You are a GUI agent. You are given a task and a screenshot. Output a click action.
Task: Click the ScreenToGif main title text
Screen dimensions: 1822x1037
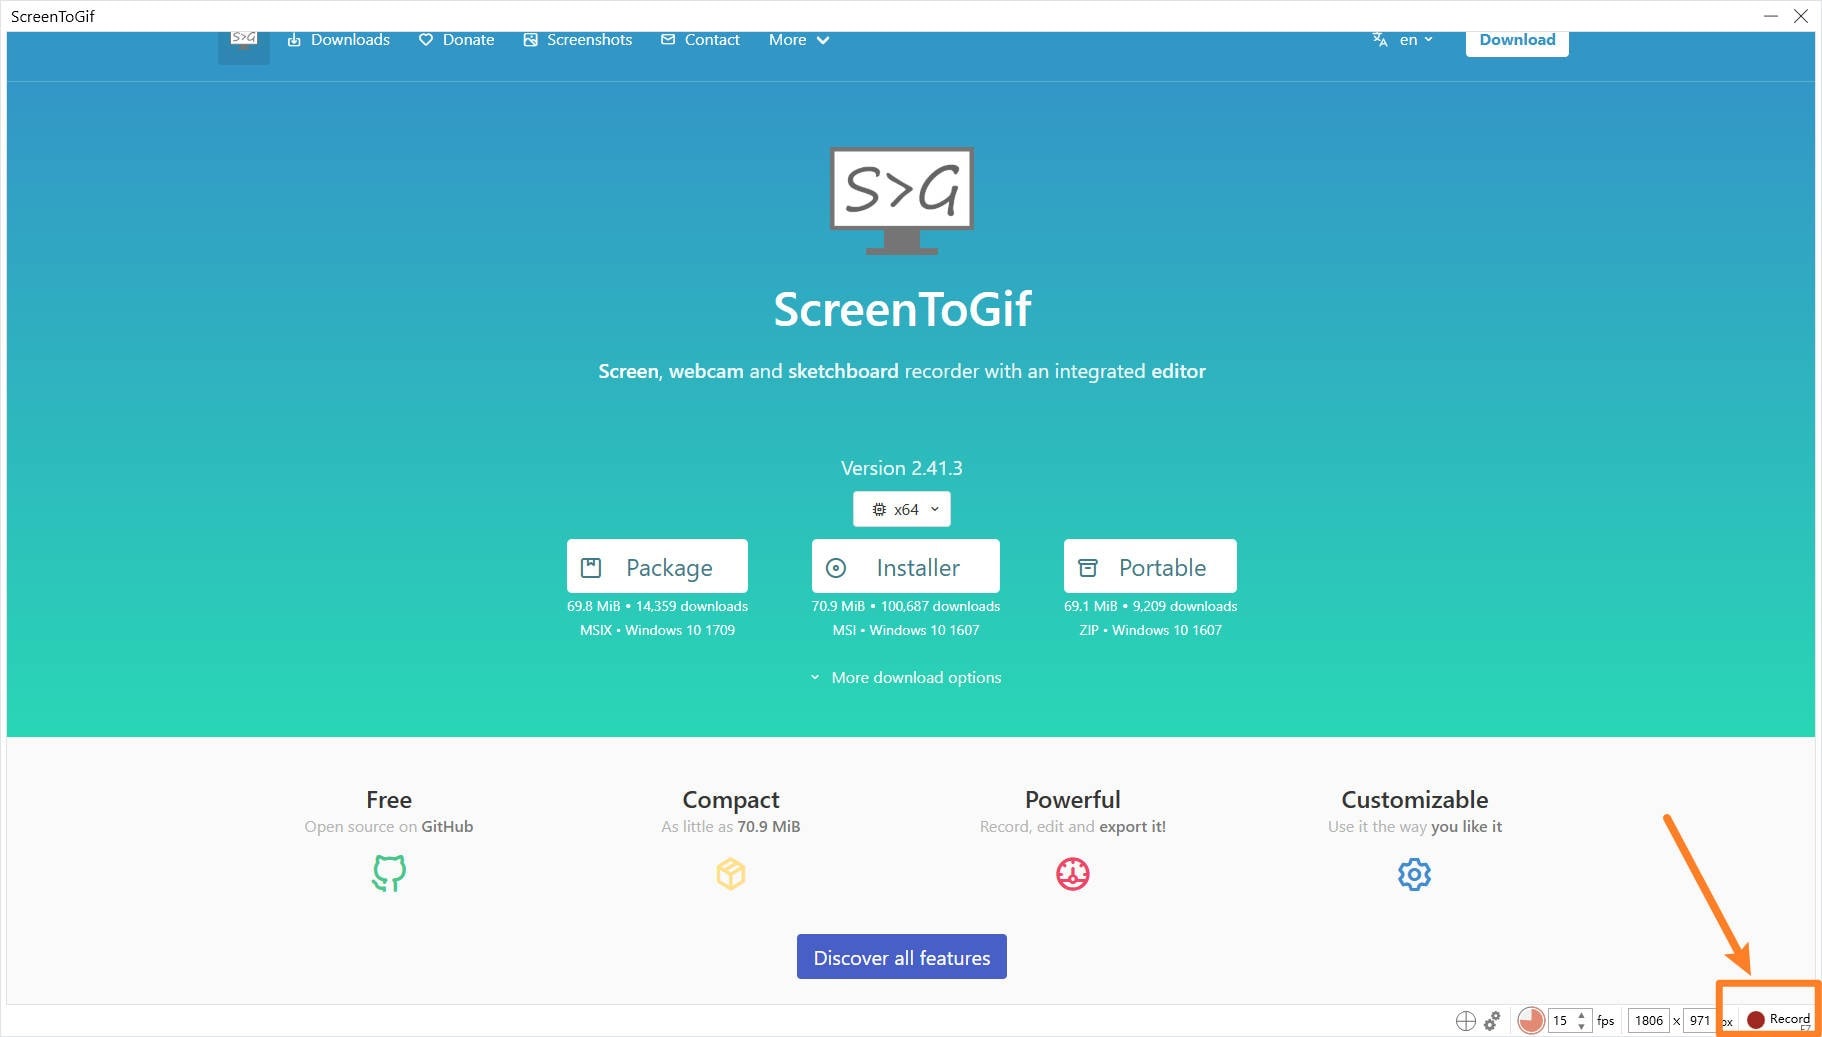coord(902,309)
